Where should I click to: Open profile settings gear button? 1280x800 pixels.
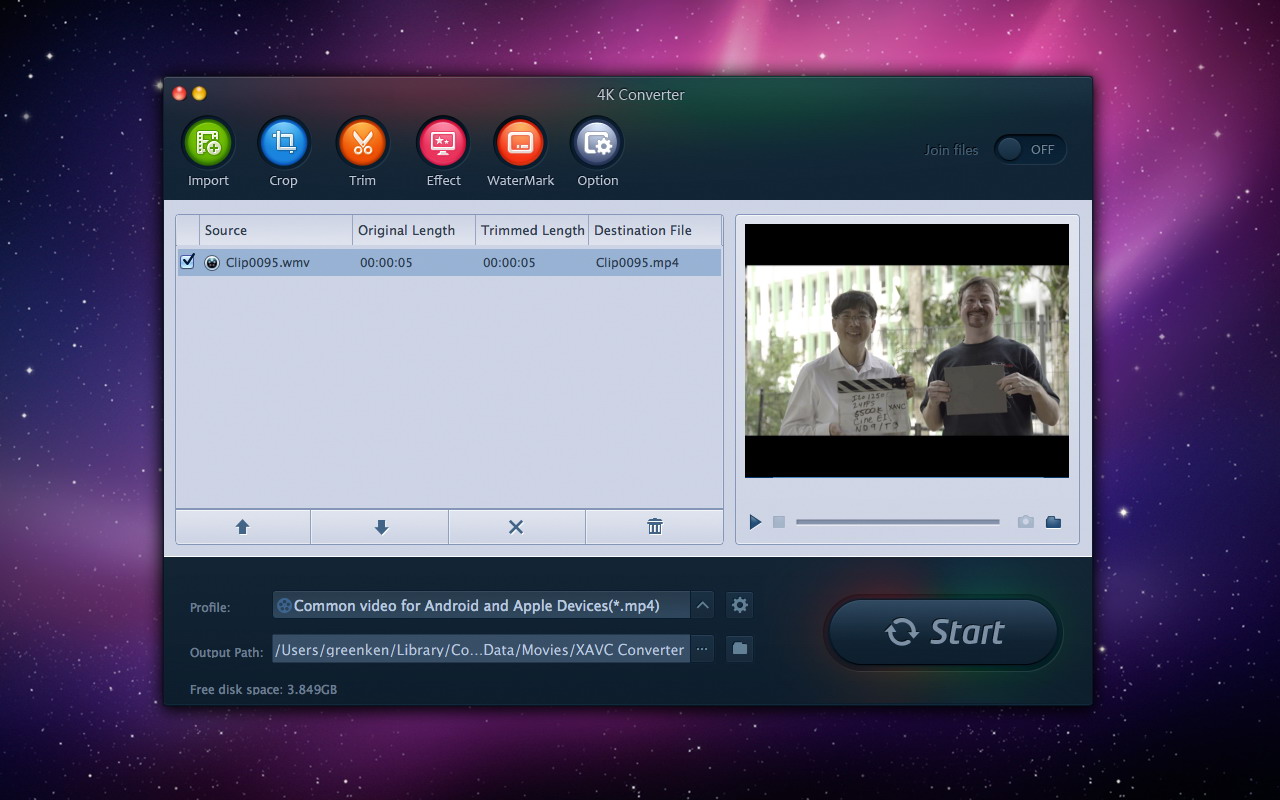pyautogui.click(x=739, y=605)
